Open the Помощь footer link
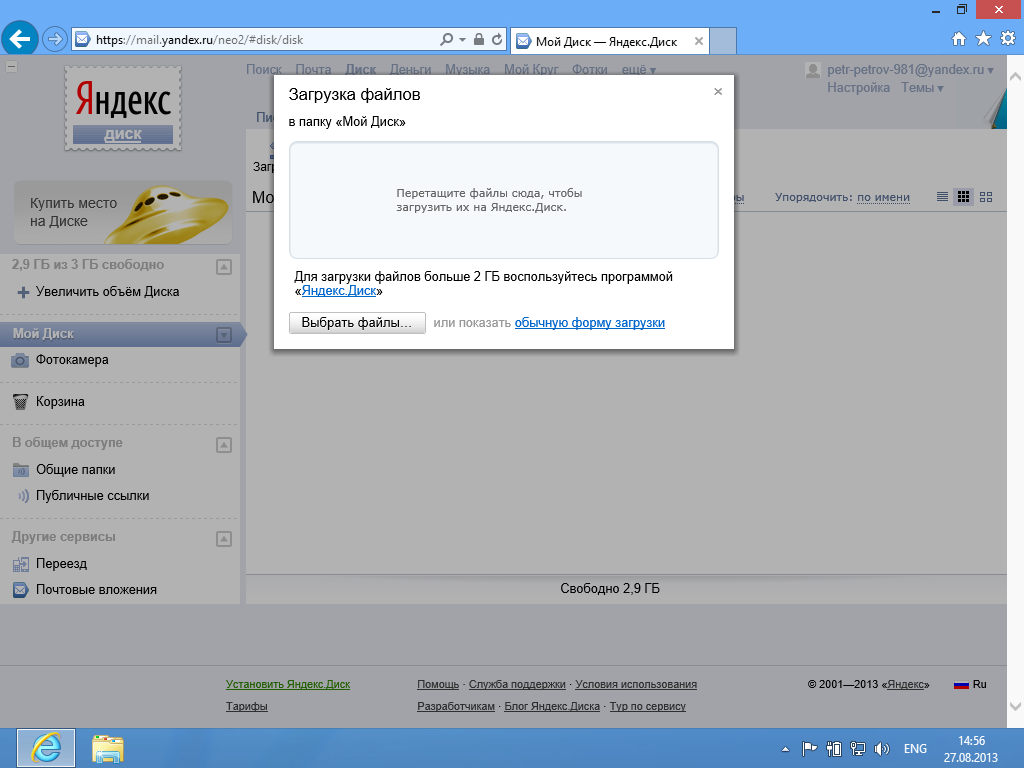Viewport: 1024px width, 768px height. pos(438,684)
